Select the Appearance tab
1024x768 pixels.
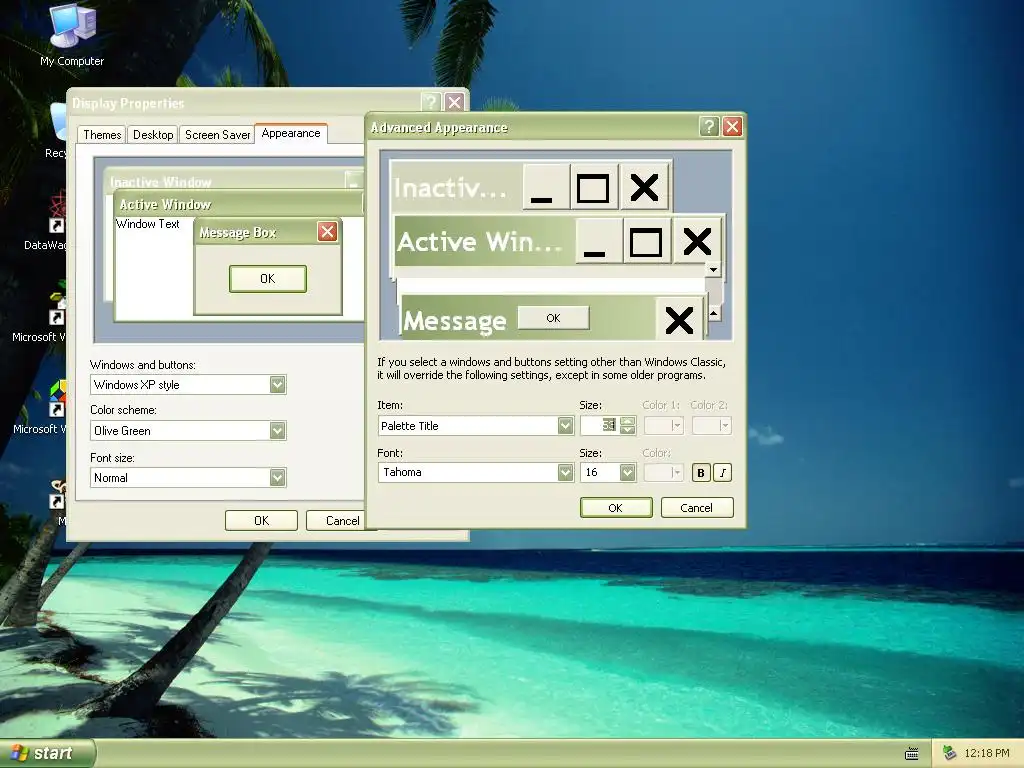click(291, 133)
